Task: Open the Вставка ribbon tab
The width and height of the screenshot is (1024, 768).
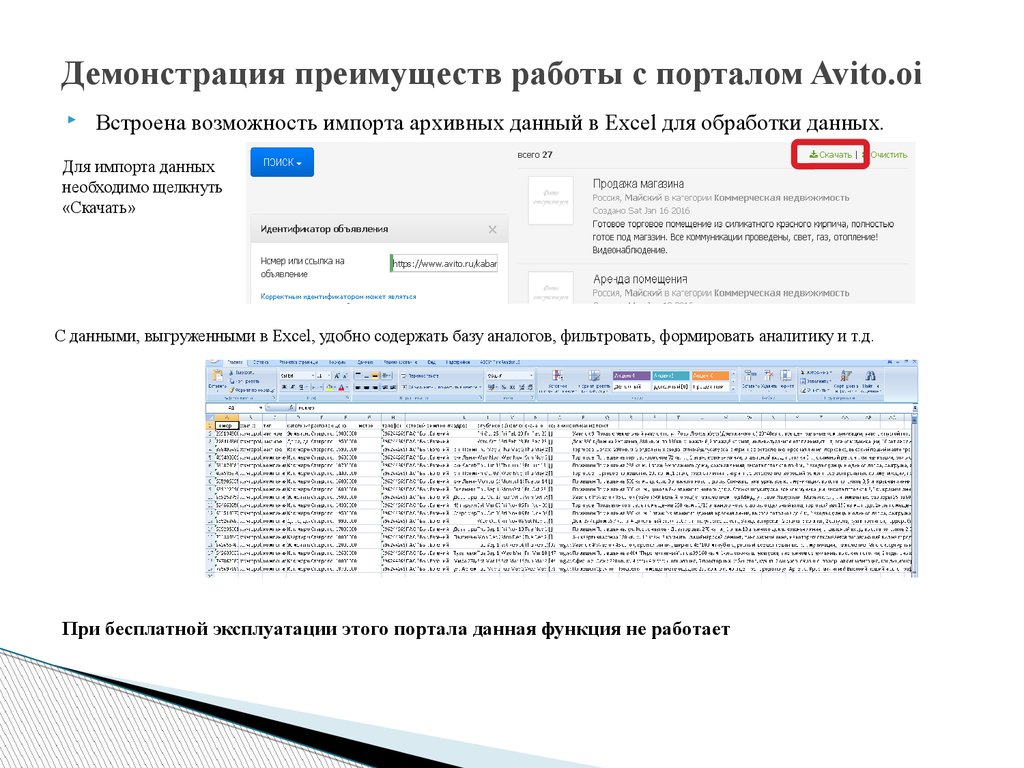Action: coord(261,362)
